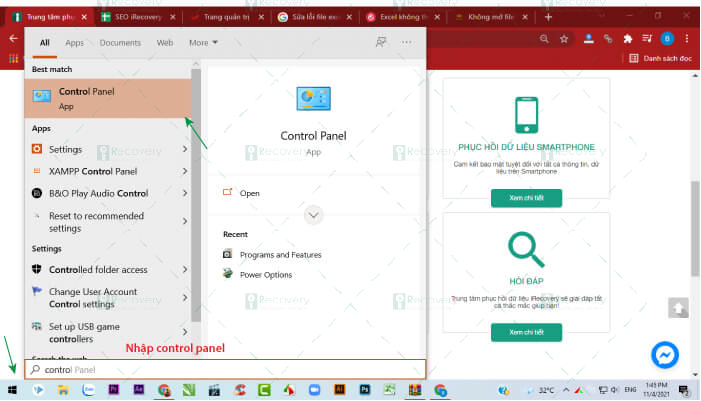Click Xem chi tiết under smartphone recovery

click(x=526, y=198)
